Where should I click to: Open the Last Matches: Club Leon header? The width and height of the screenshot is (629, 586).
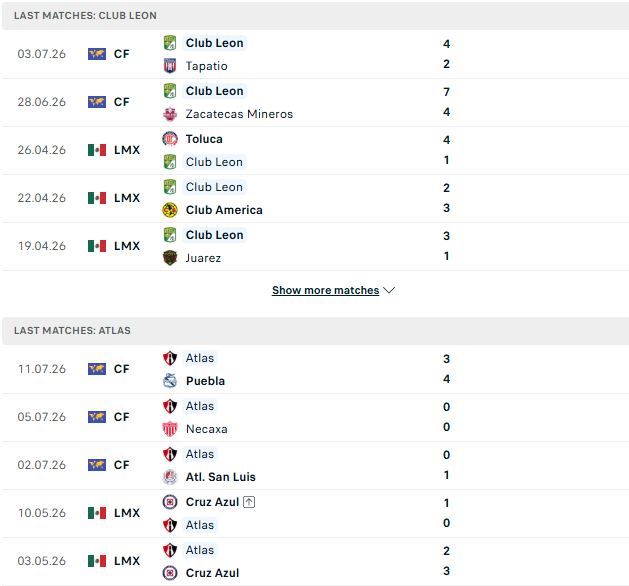[x=315, y=16]
